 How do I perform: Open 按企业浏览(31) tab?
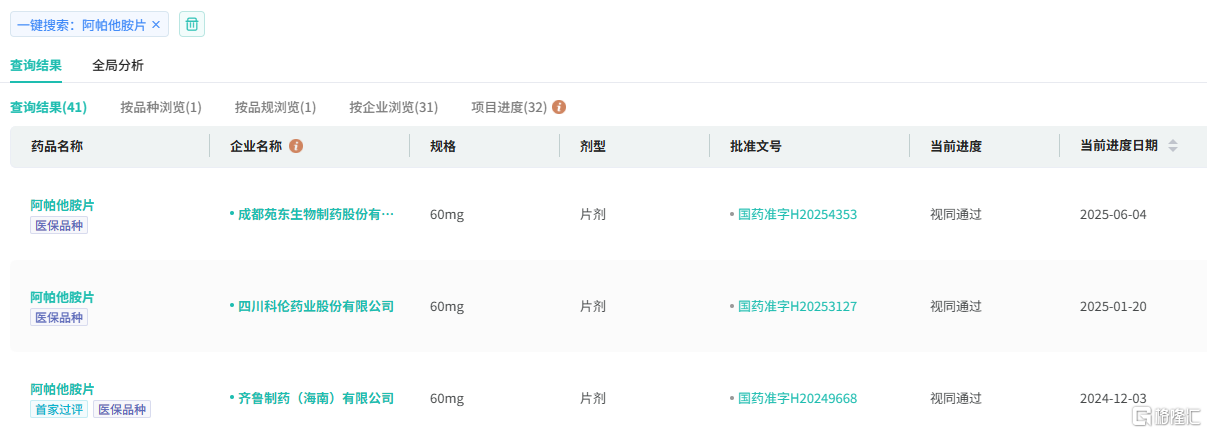pyautogui.click(x=394, y=107)
